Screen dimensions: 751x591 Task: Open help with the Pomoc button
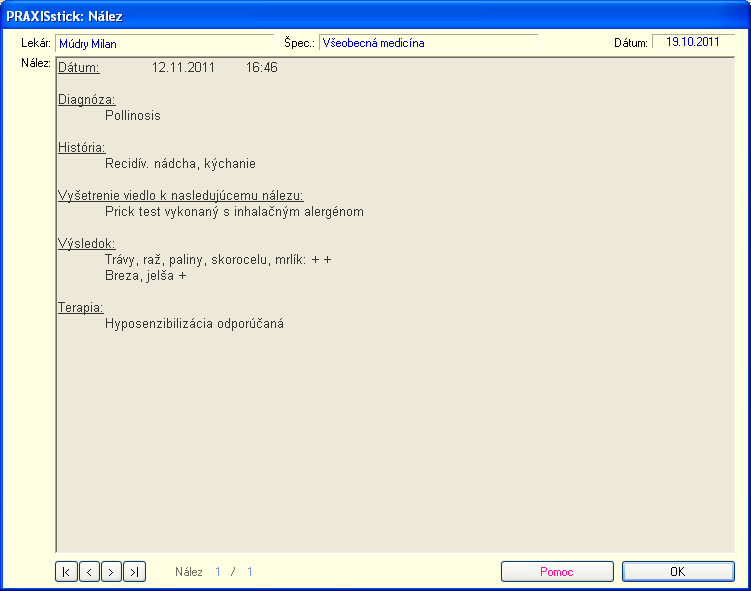coord(557,571)
